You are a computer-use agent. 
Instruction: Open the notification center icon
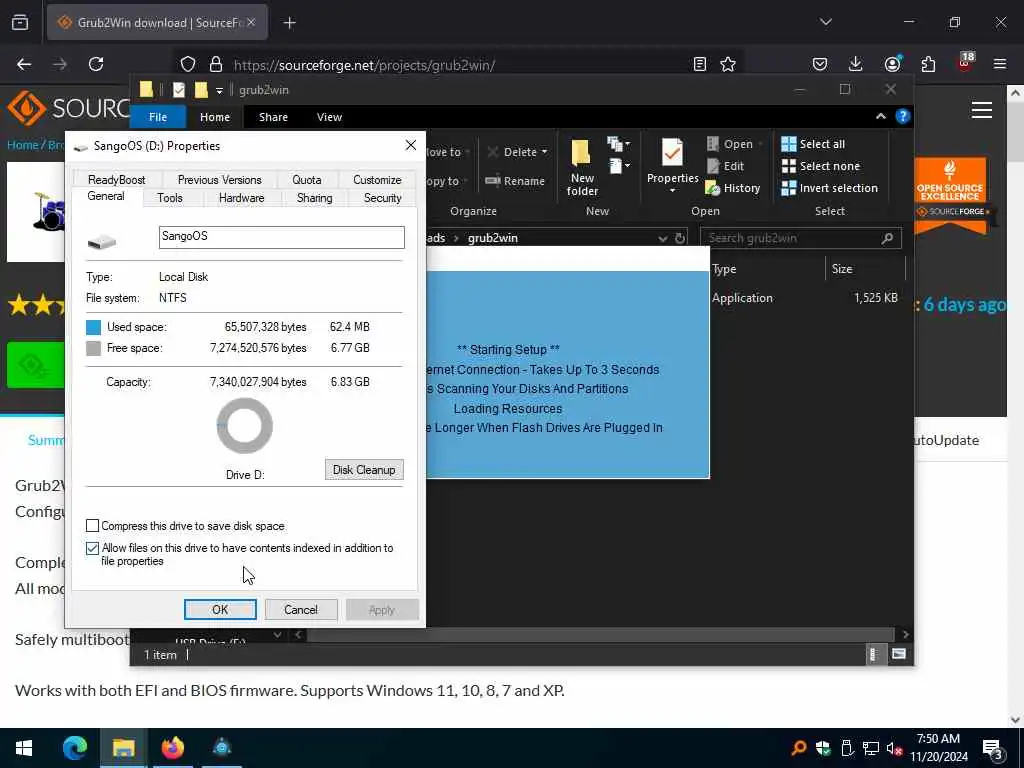[x=993, y=748]
